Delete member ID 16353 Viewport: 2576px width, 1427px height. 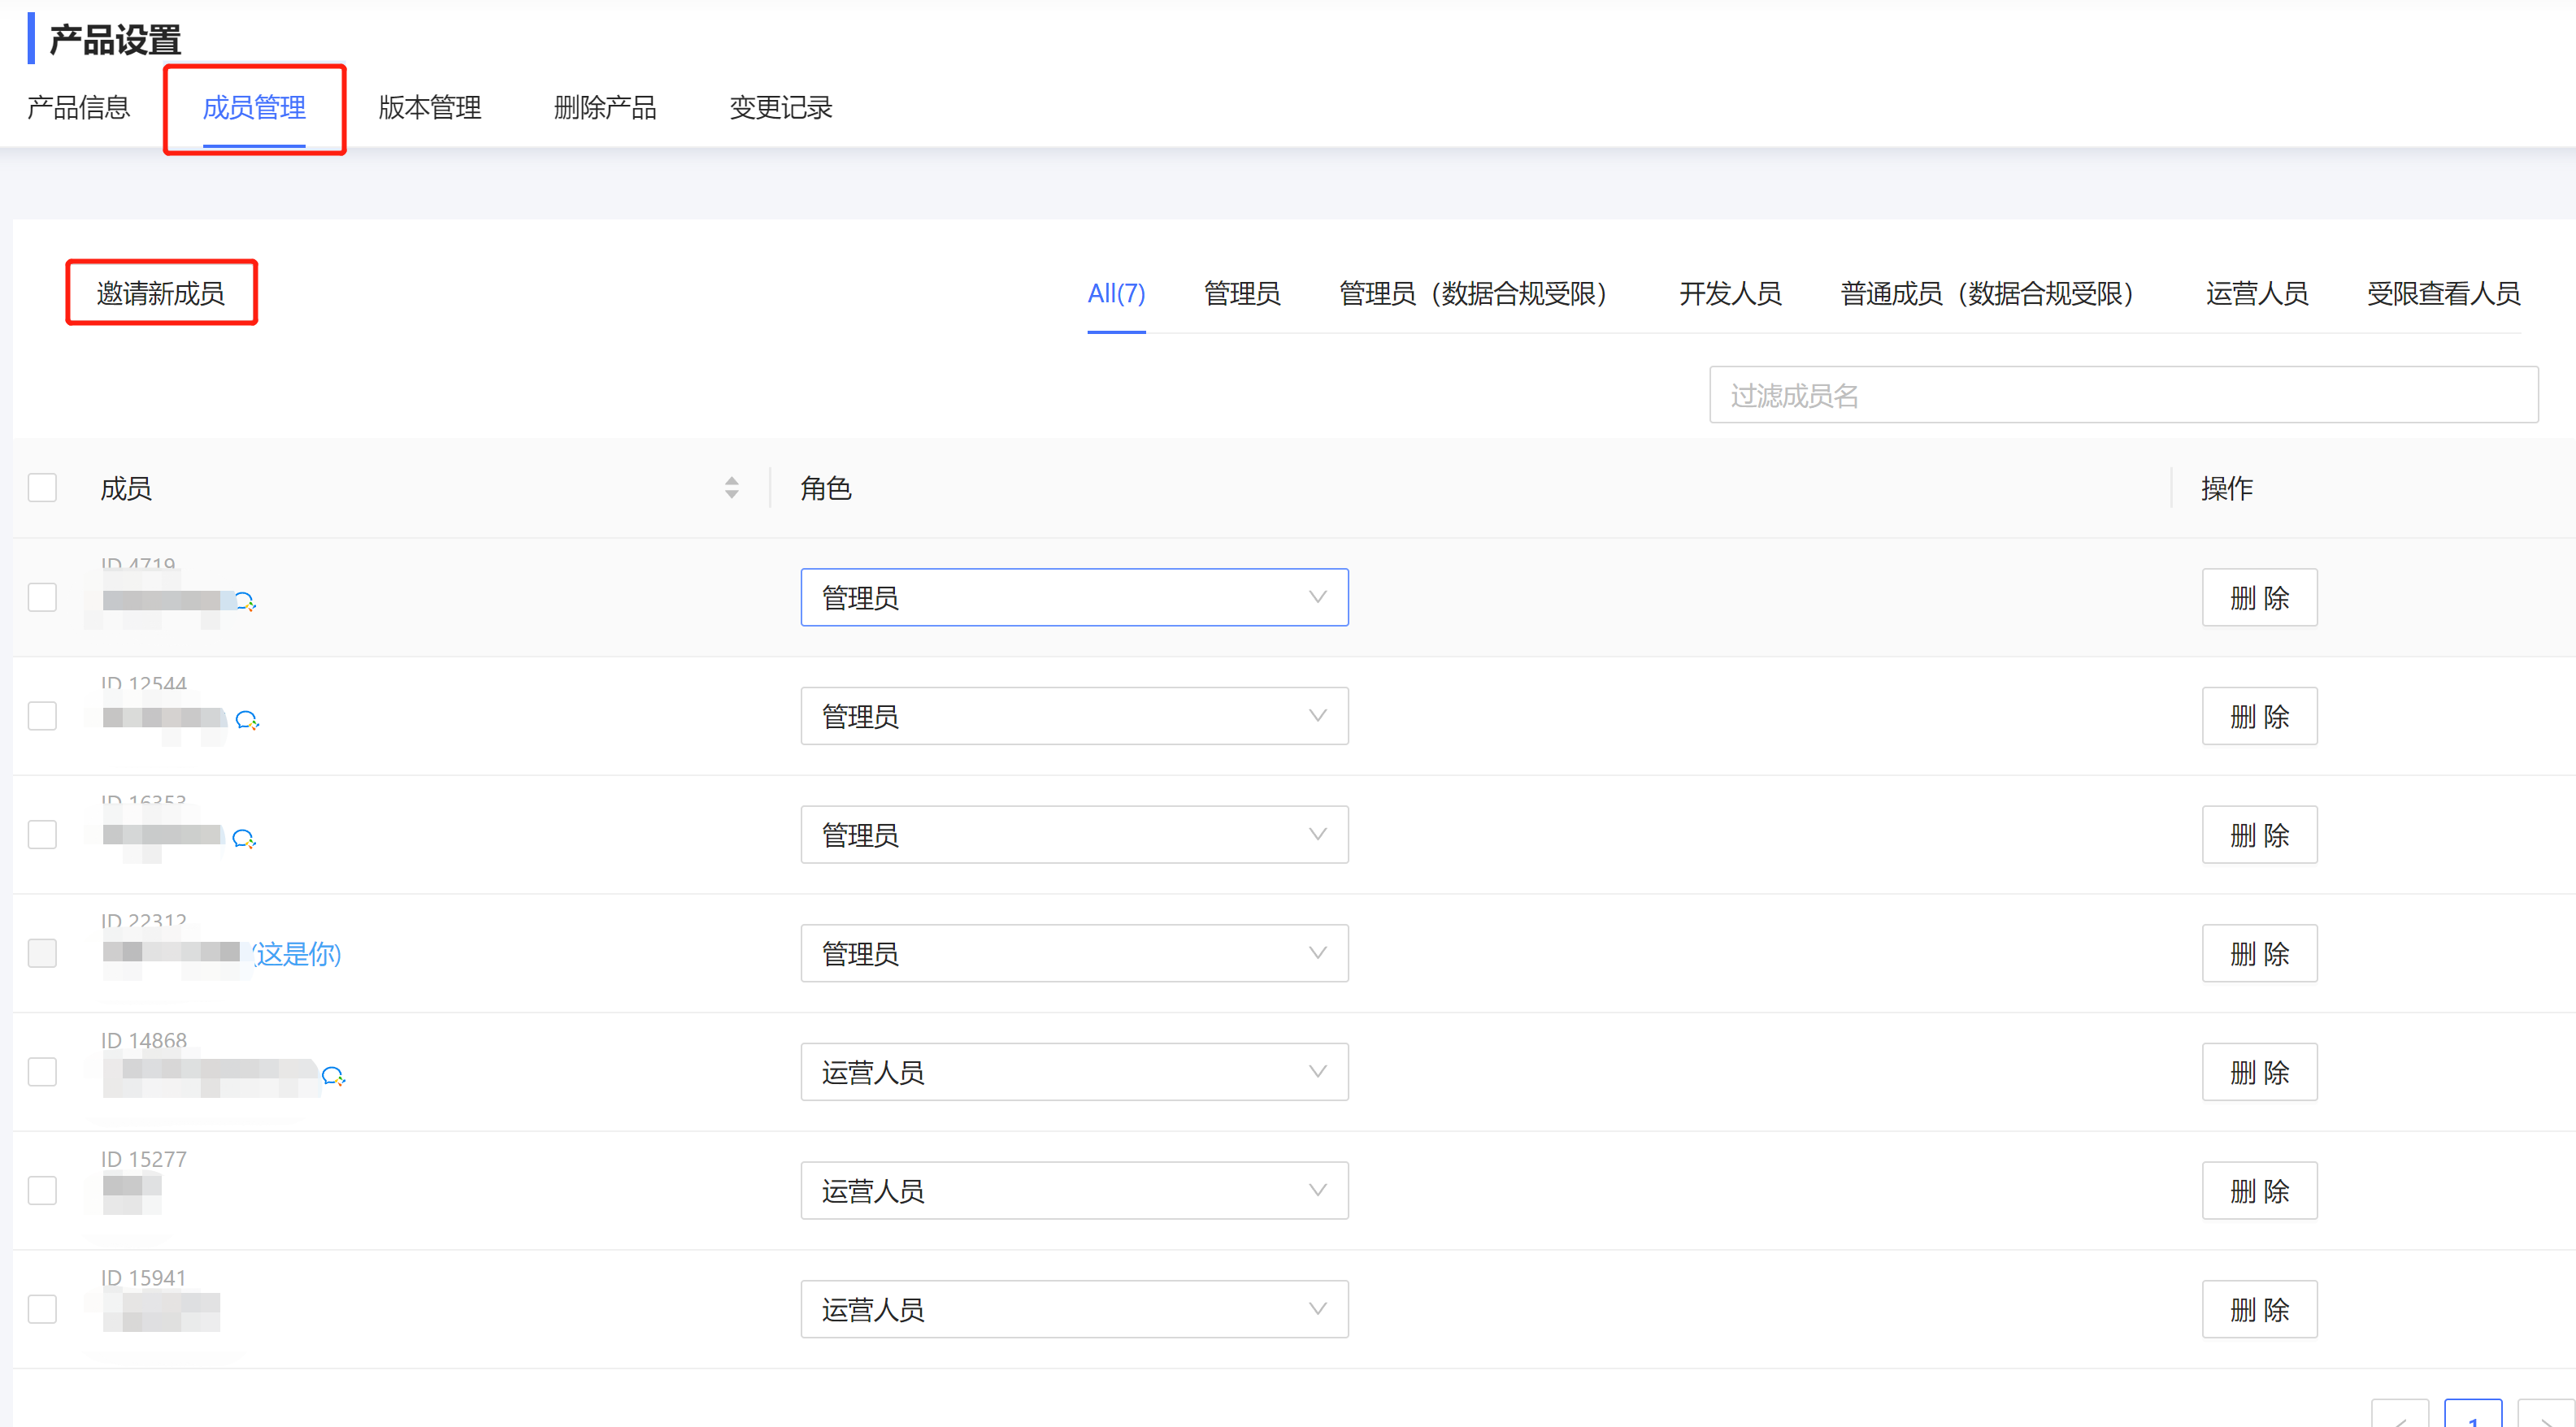[2259, 835]
